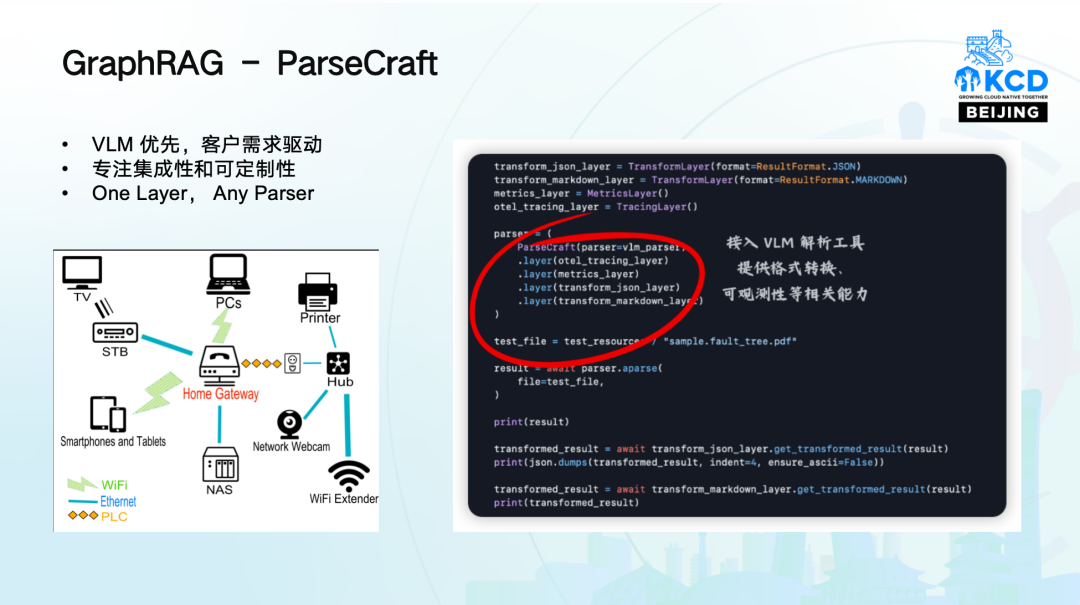
Task: Click the bullet '专注集成性和可定制性'
Action: point(194,169)
